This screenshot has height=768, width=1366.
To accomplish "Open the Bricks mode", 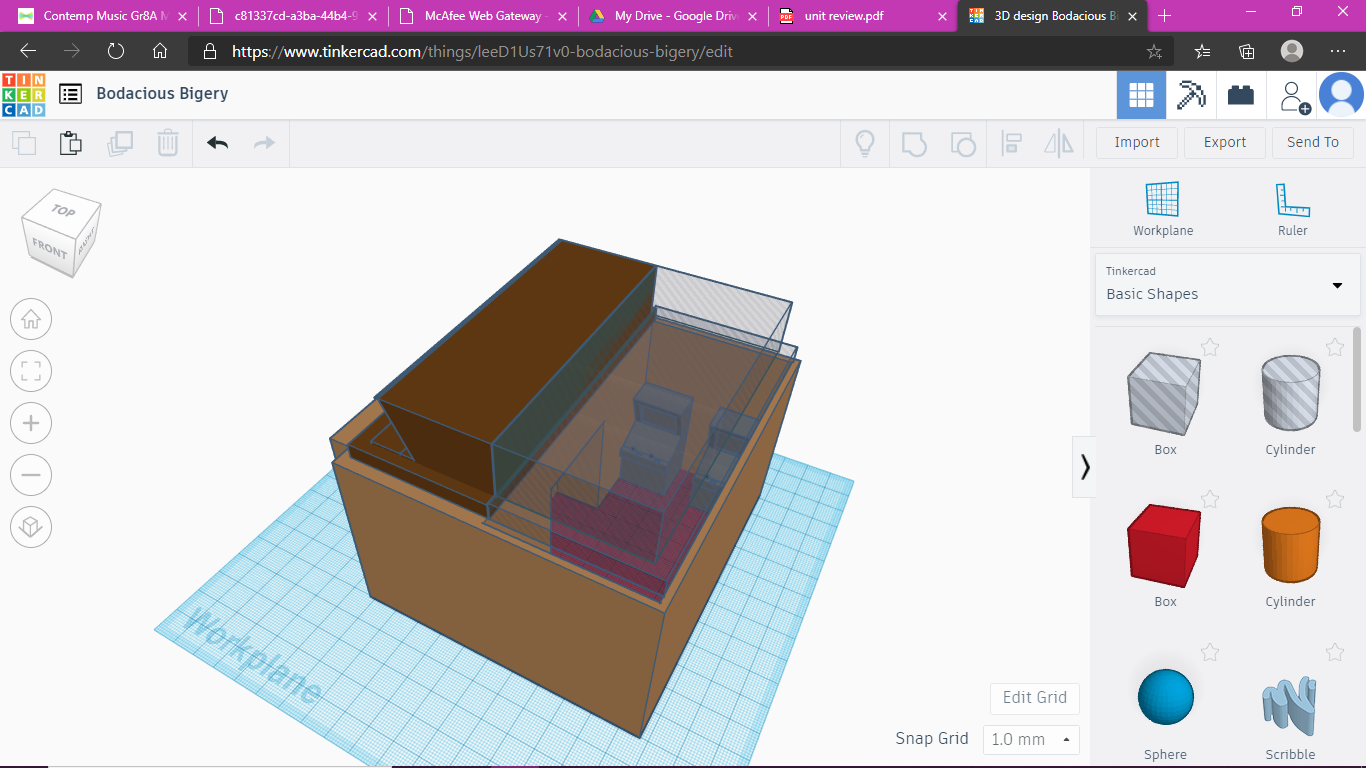I will tap(1241, 95).
